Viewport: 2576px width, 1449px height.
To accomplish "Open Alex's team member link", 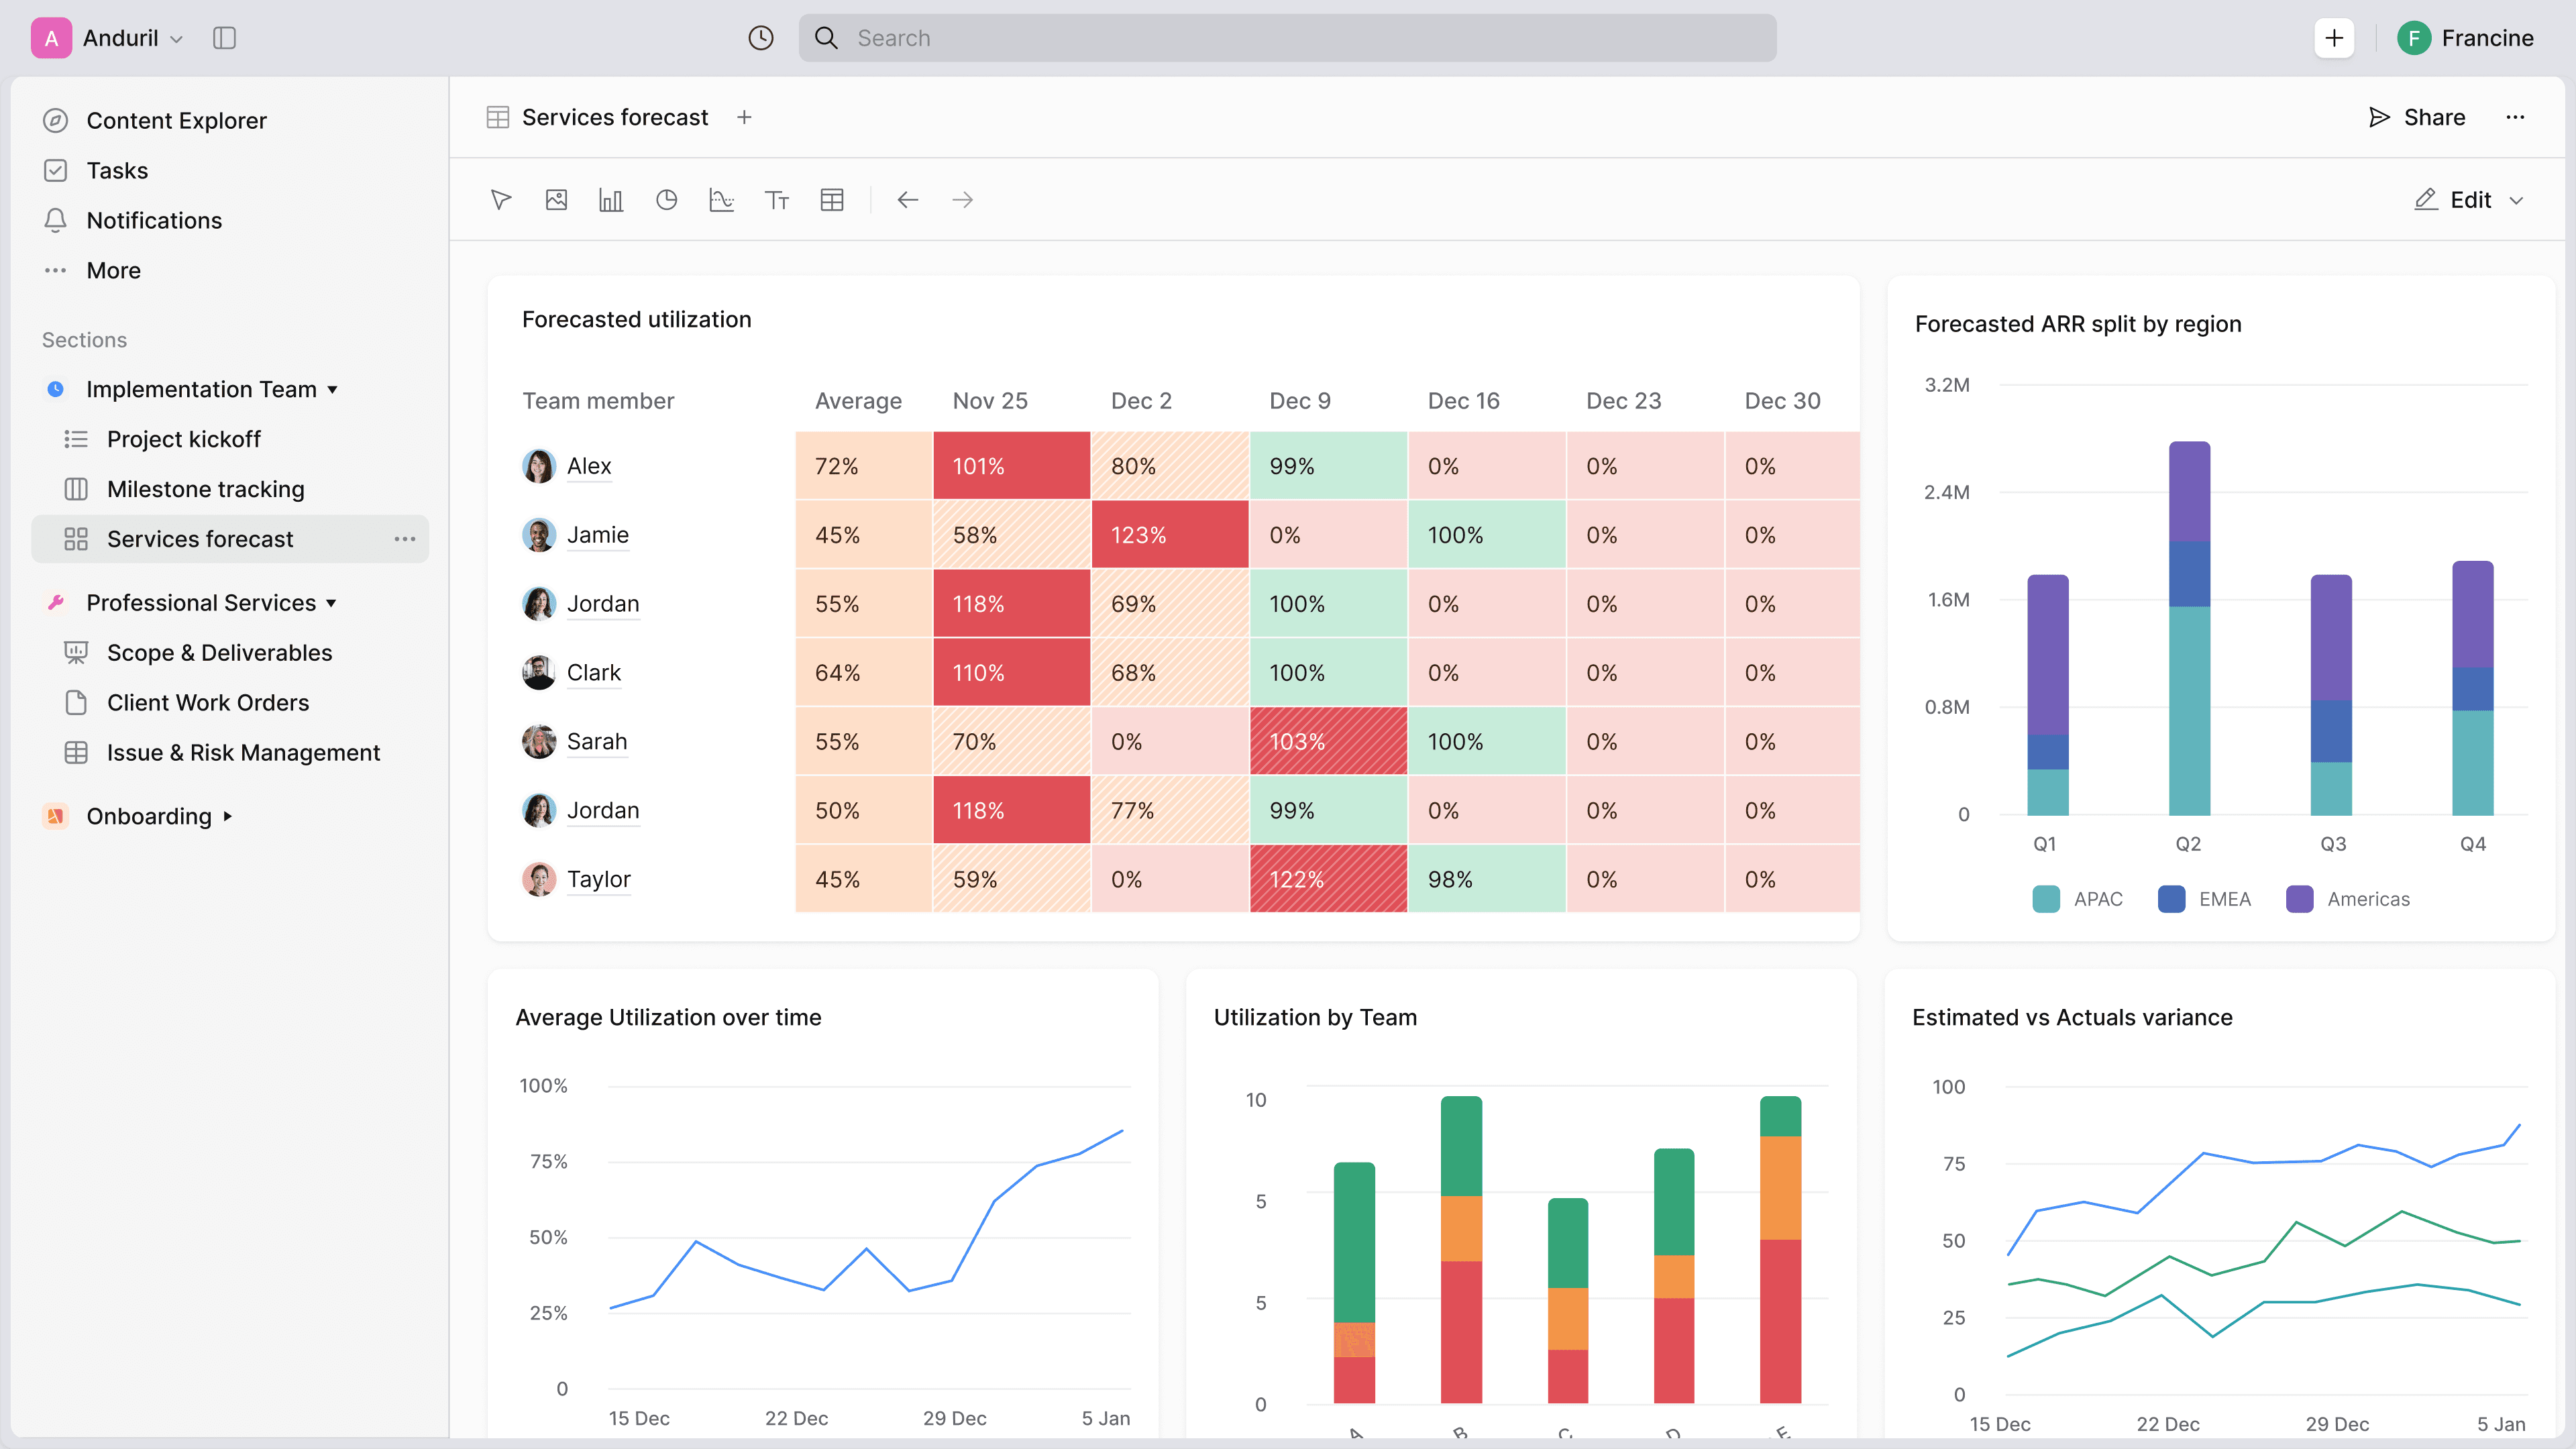I will pos(588,466).
